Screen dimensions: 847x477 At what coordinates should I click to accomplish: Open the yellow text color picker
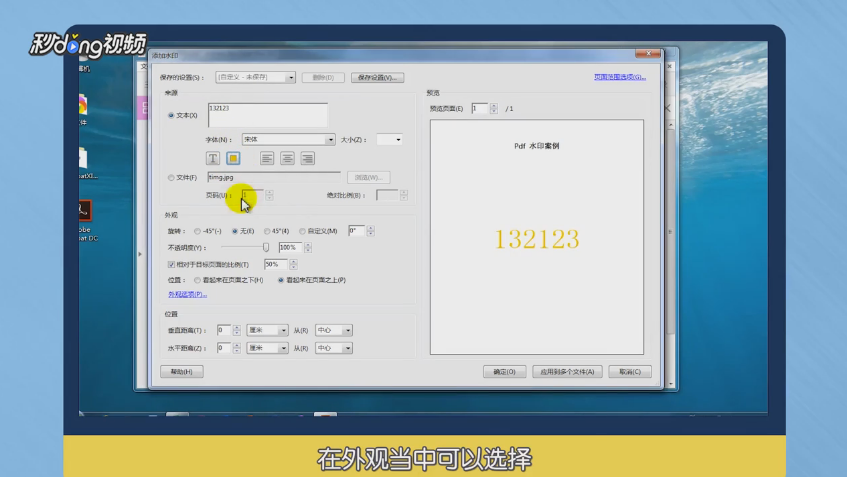coord(233,158)
